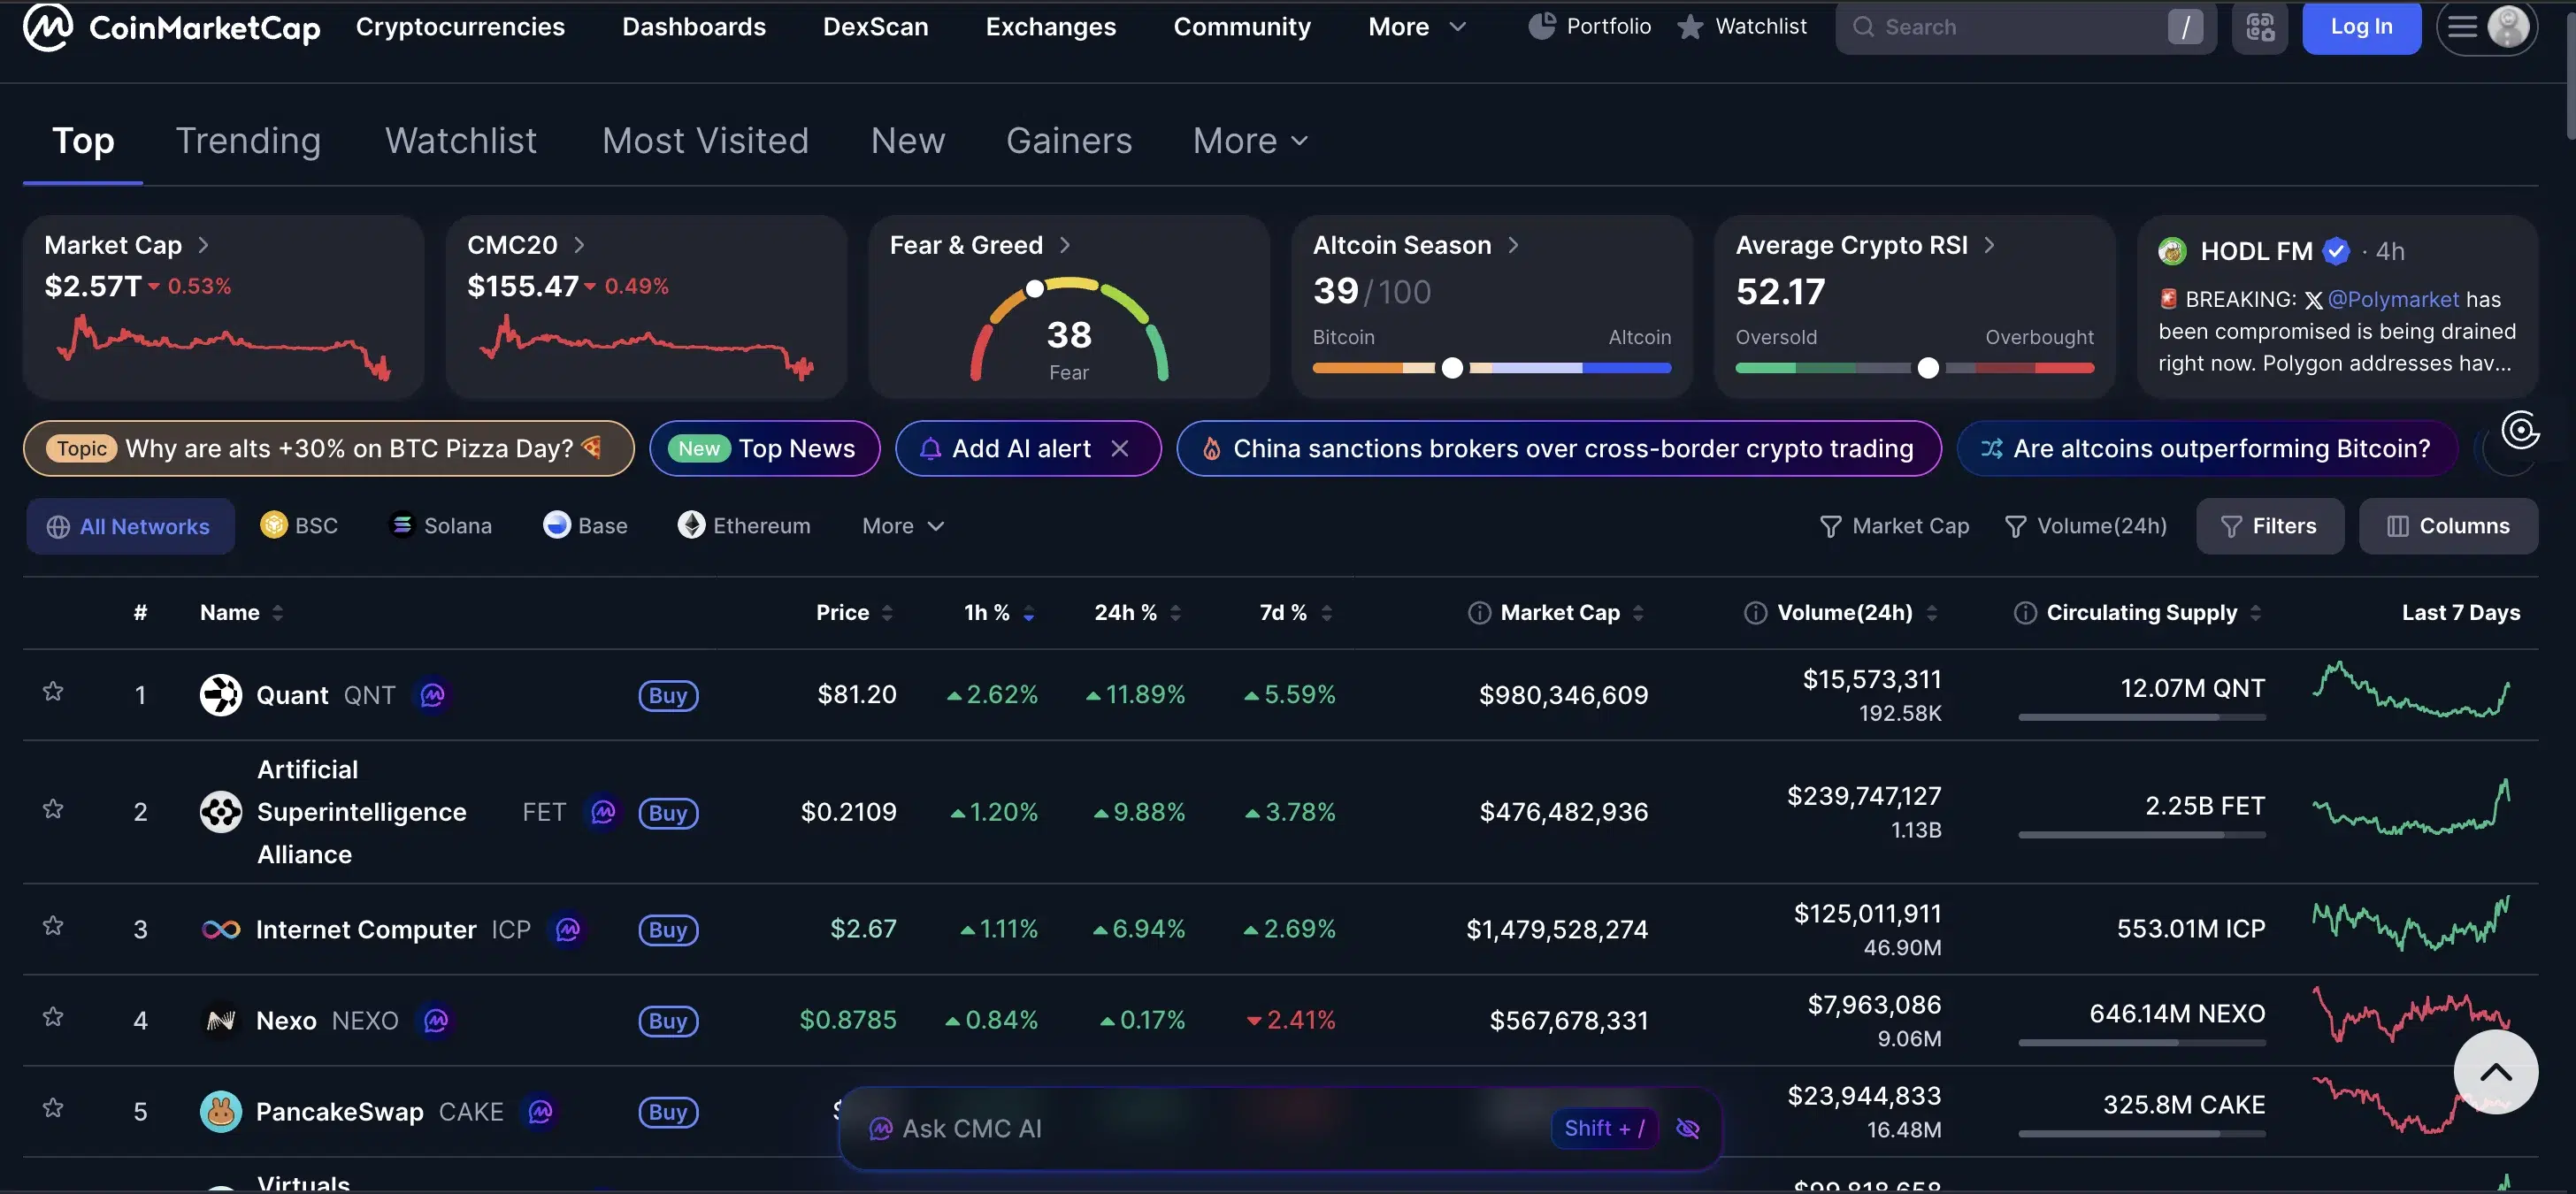Image resolution: width=2576 pixels, height=1194 pixels.
Task: Click the CMC AI icon next to ICP
Action: [x=568, y=930]
